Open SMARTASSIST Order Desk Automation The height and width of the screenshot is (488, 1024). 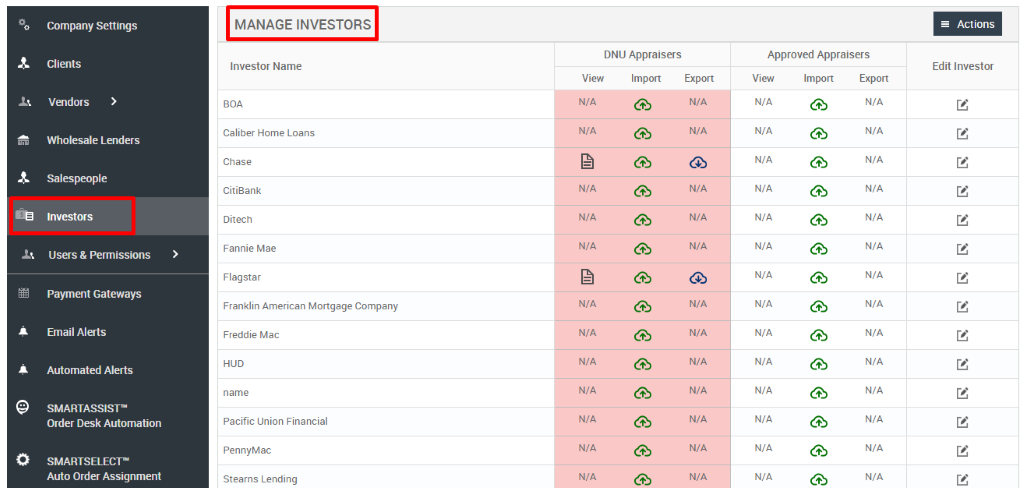pyautogui.click(x=104, y=415)
